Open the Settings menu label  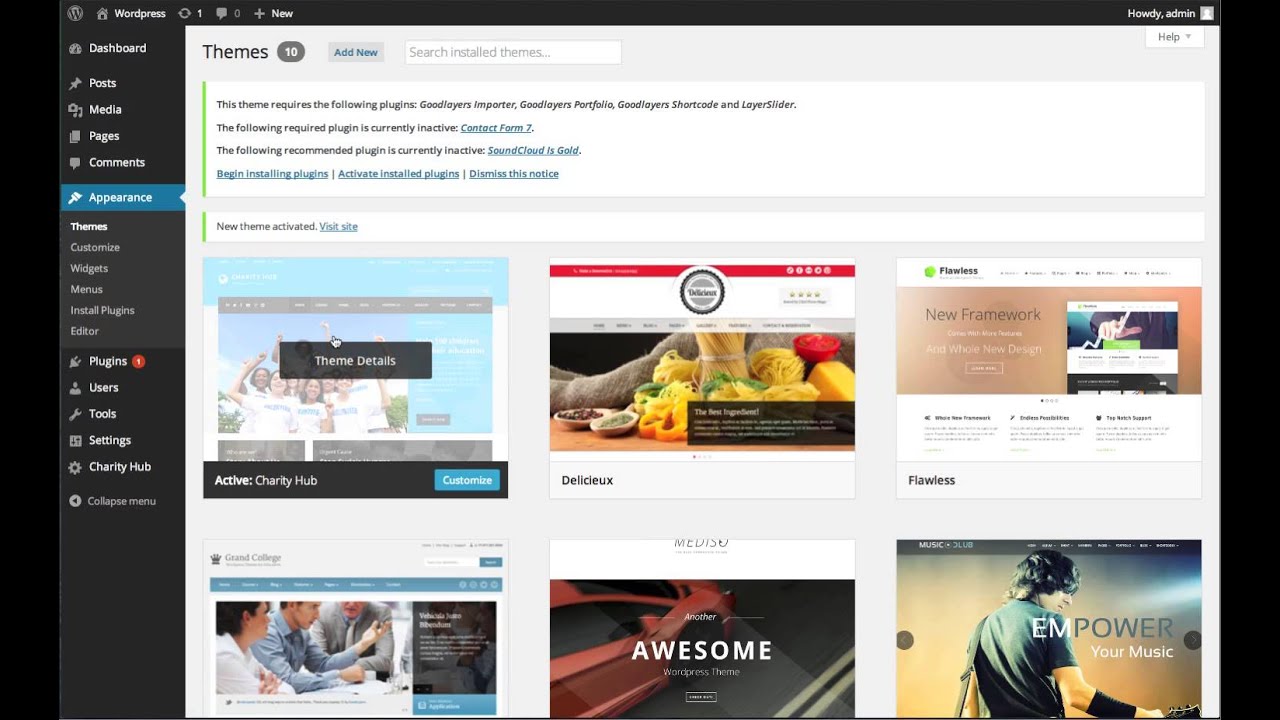click(x=110, y=440)
